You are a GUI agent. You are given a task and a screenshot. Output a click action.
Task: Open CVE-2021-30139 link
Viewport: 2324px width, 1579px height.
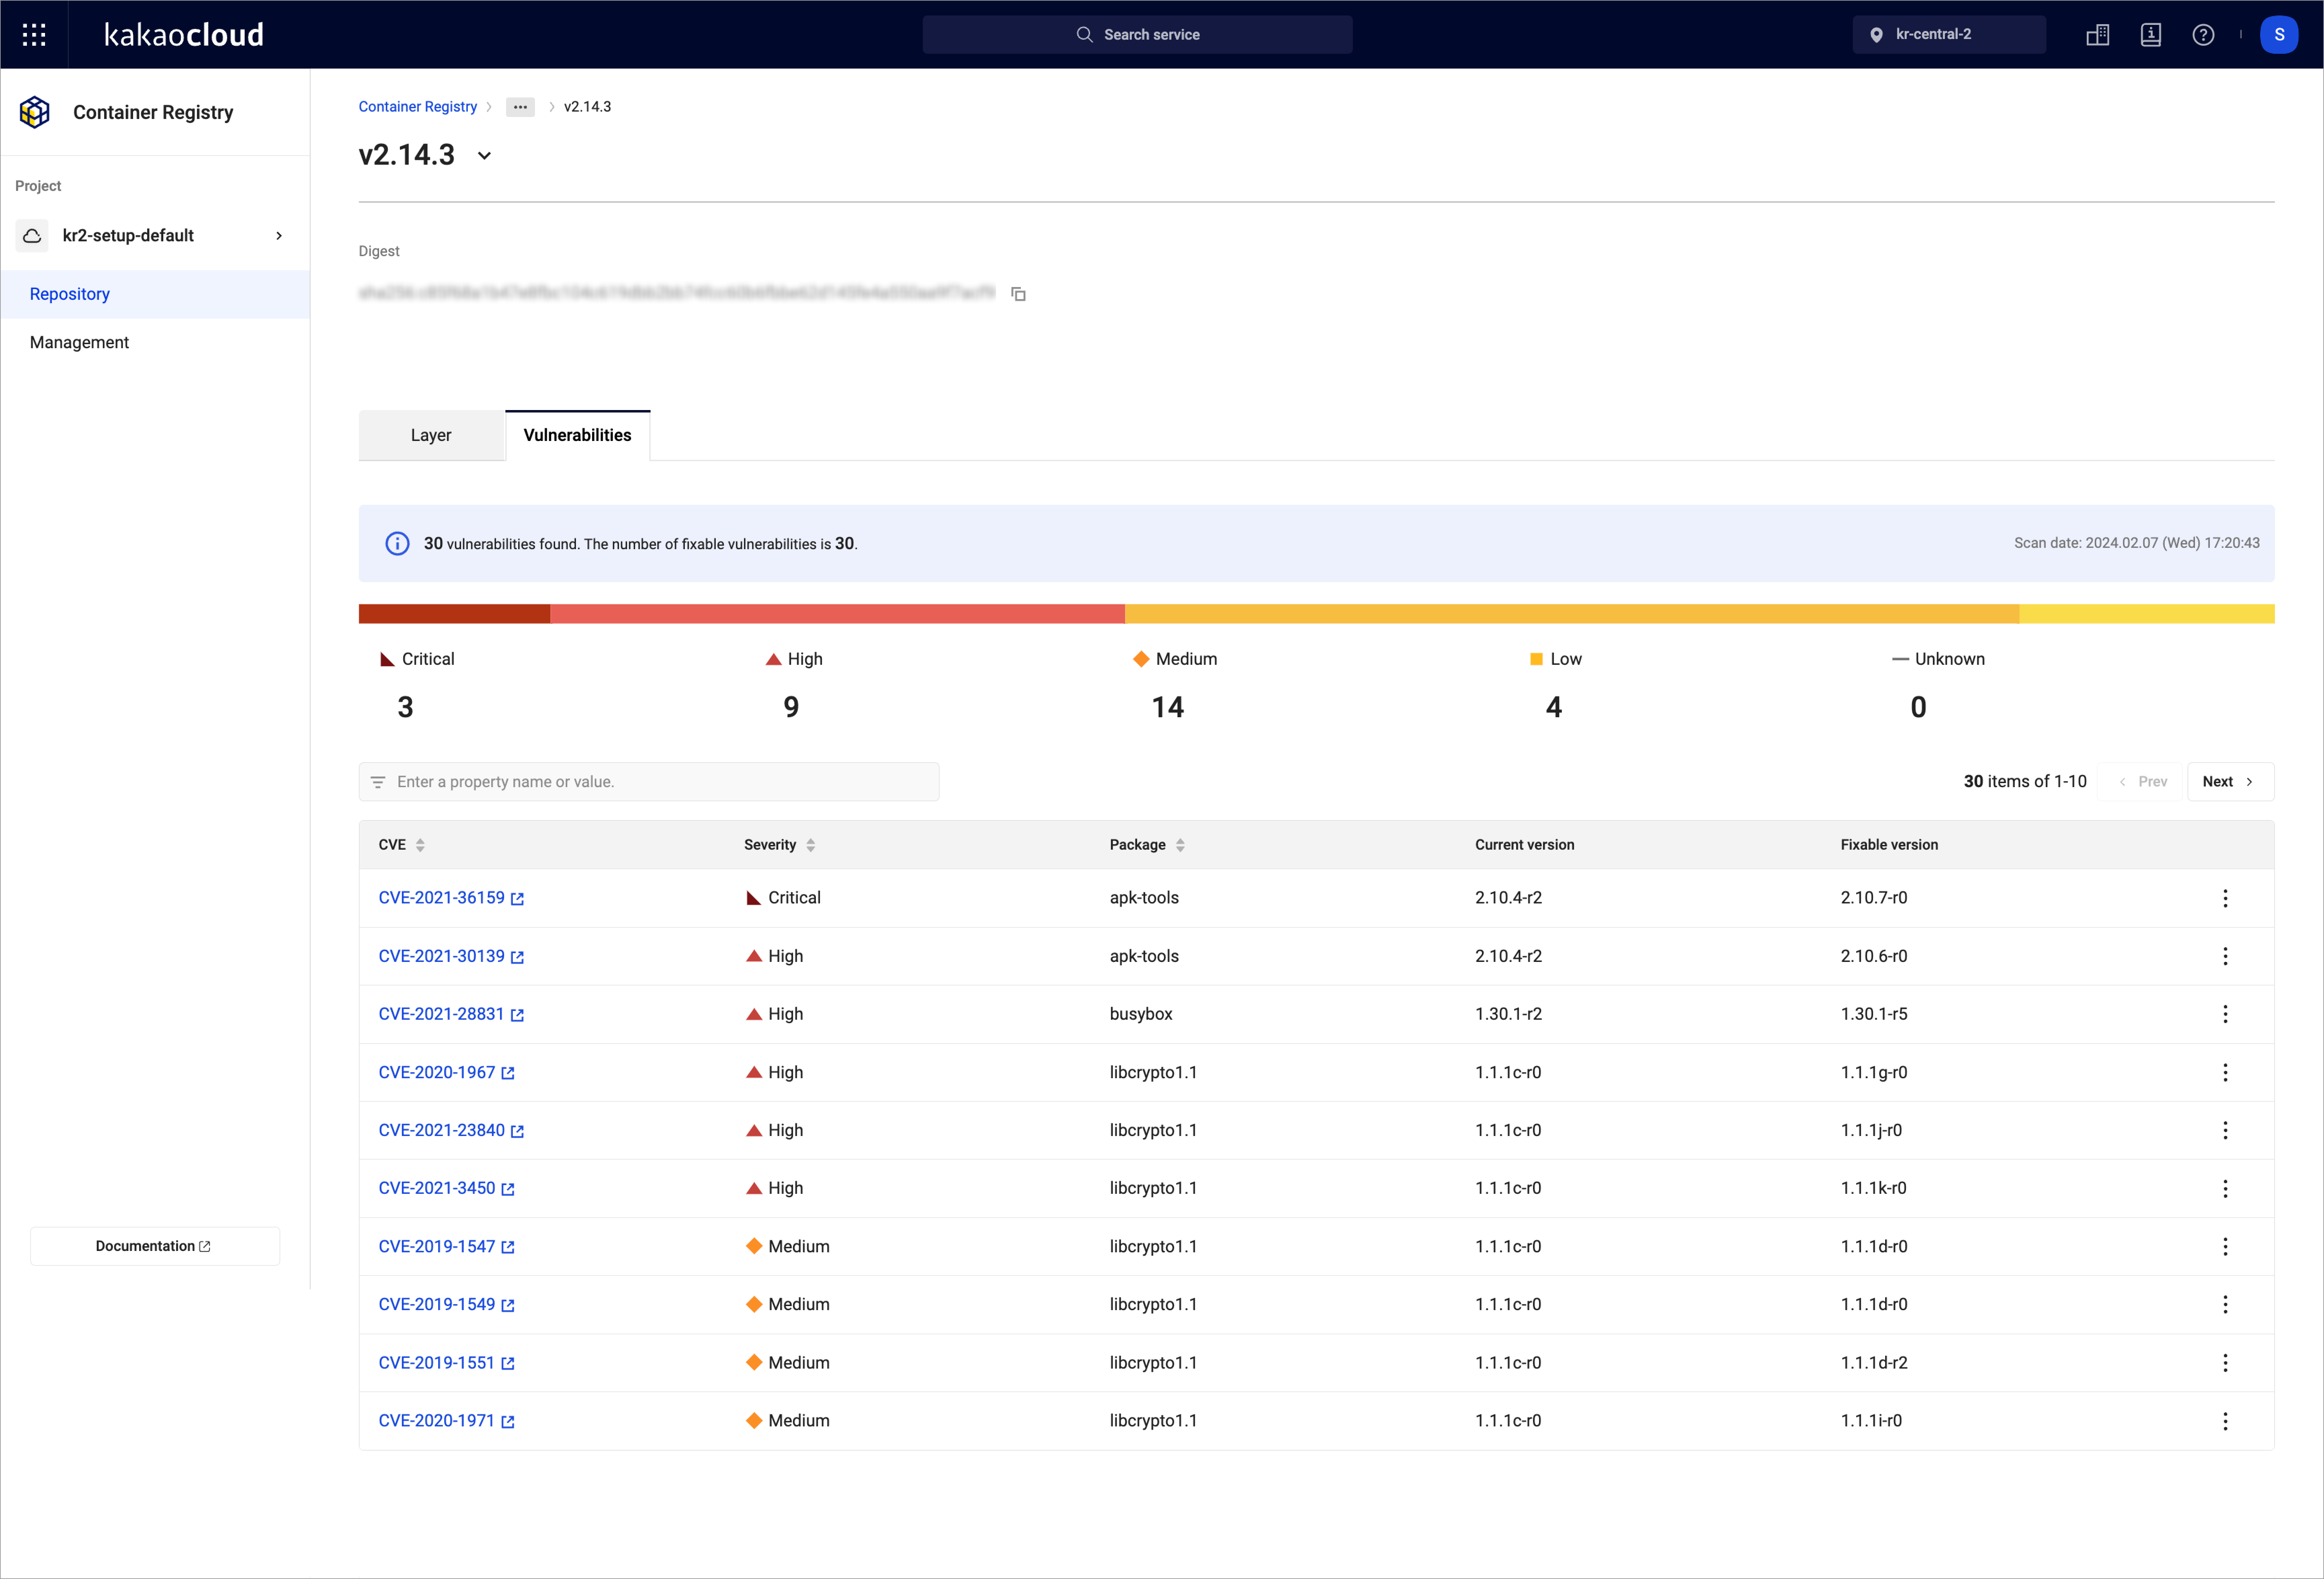[451, 956]
